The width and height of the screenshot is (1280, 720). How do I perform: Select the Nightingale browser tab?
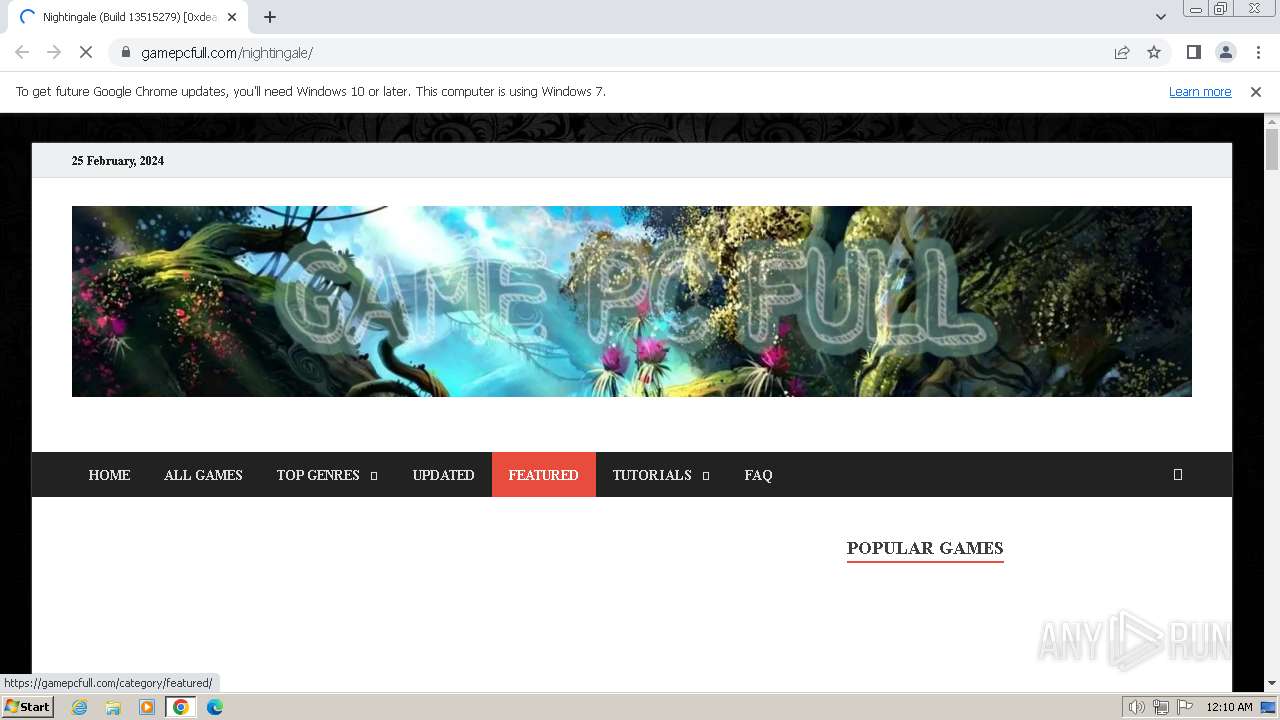pyautogui.click(x=128, y=17)
